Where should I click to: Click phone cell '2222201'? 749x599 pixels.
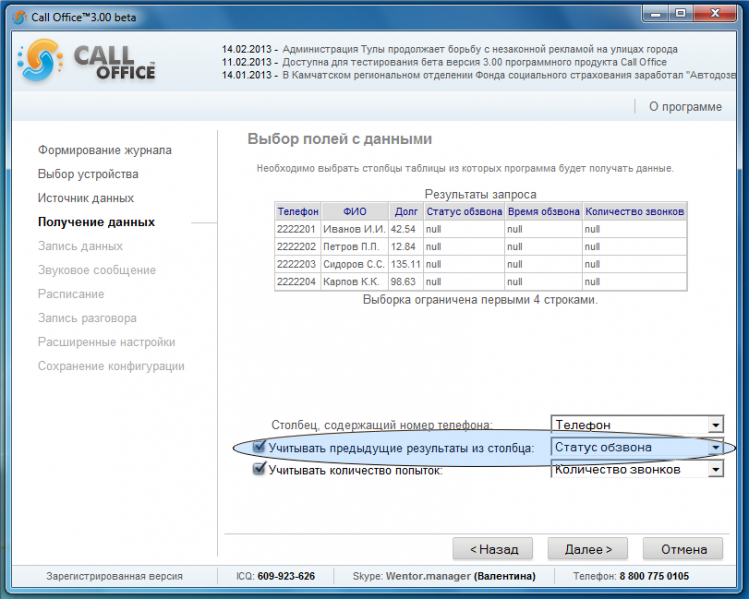[x=298, y=229]
